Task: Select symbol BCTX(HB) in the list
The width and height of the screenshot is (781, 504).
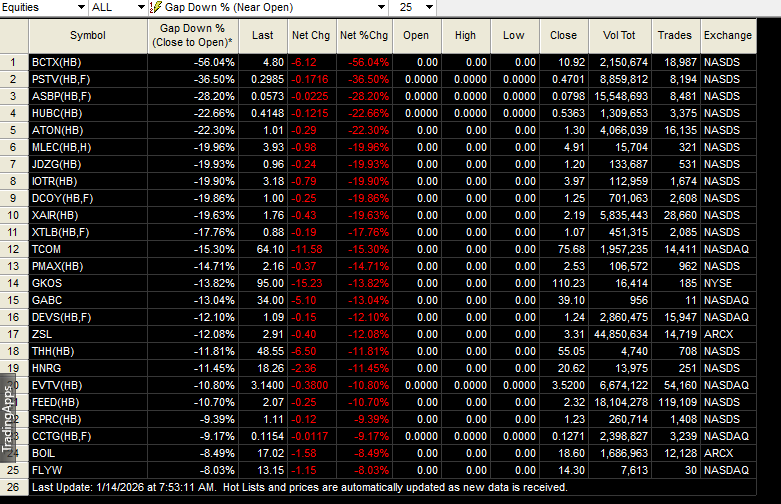Action: click(x=88, y=62)
